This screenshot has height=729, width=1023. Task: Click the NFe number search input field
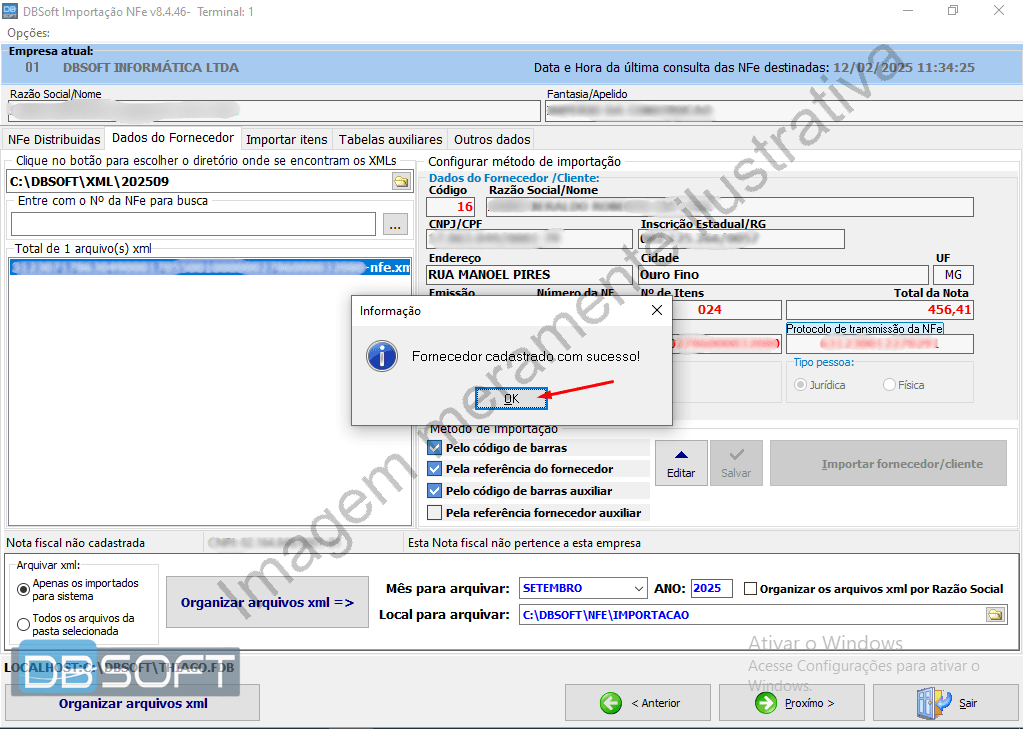(x=192, y=225)
